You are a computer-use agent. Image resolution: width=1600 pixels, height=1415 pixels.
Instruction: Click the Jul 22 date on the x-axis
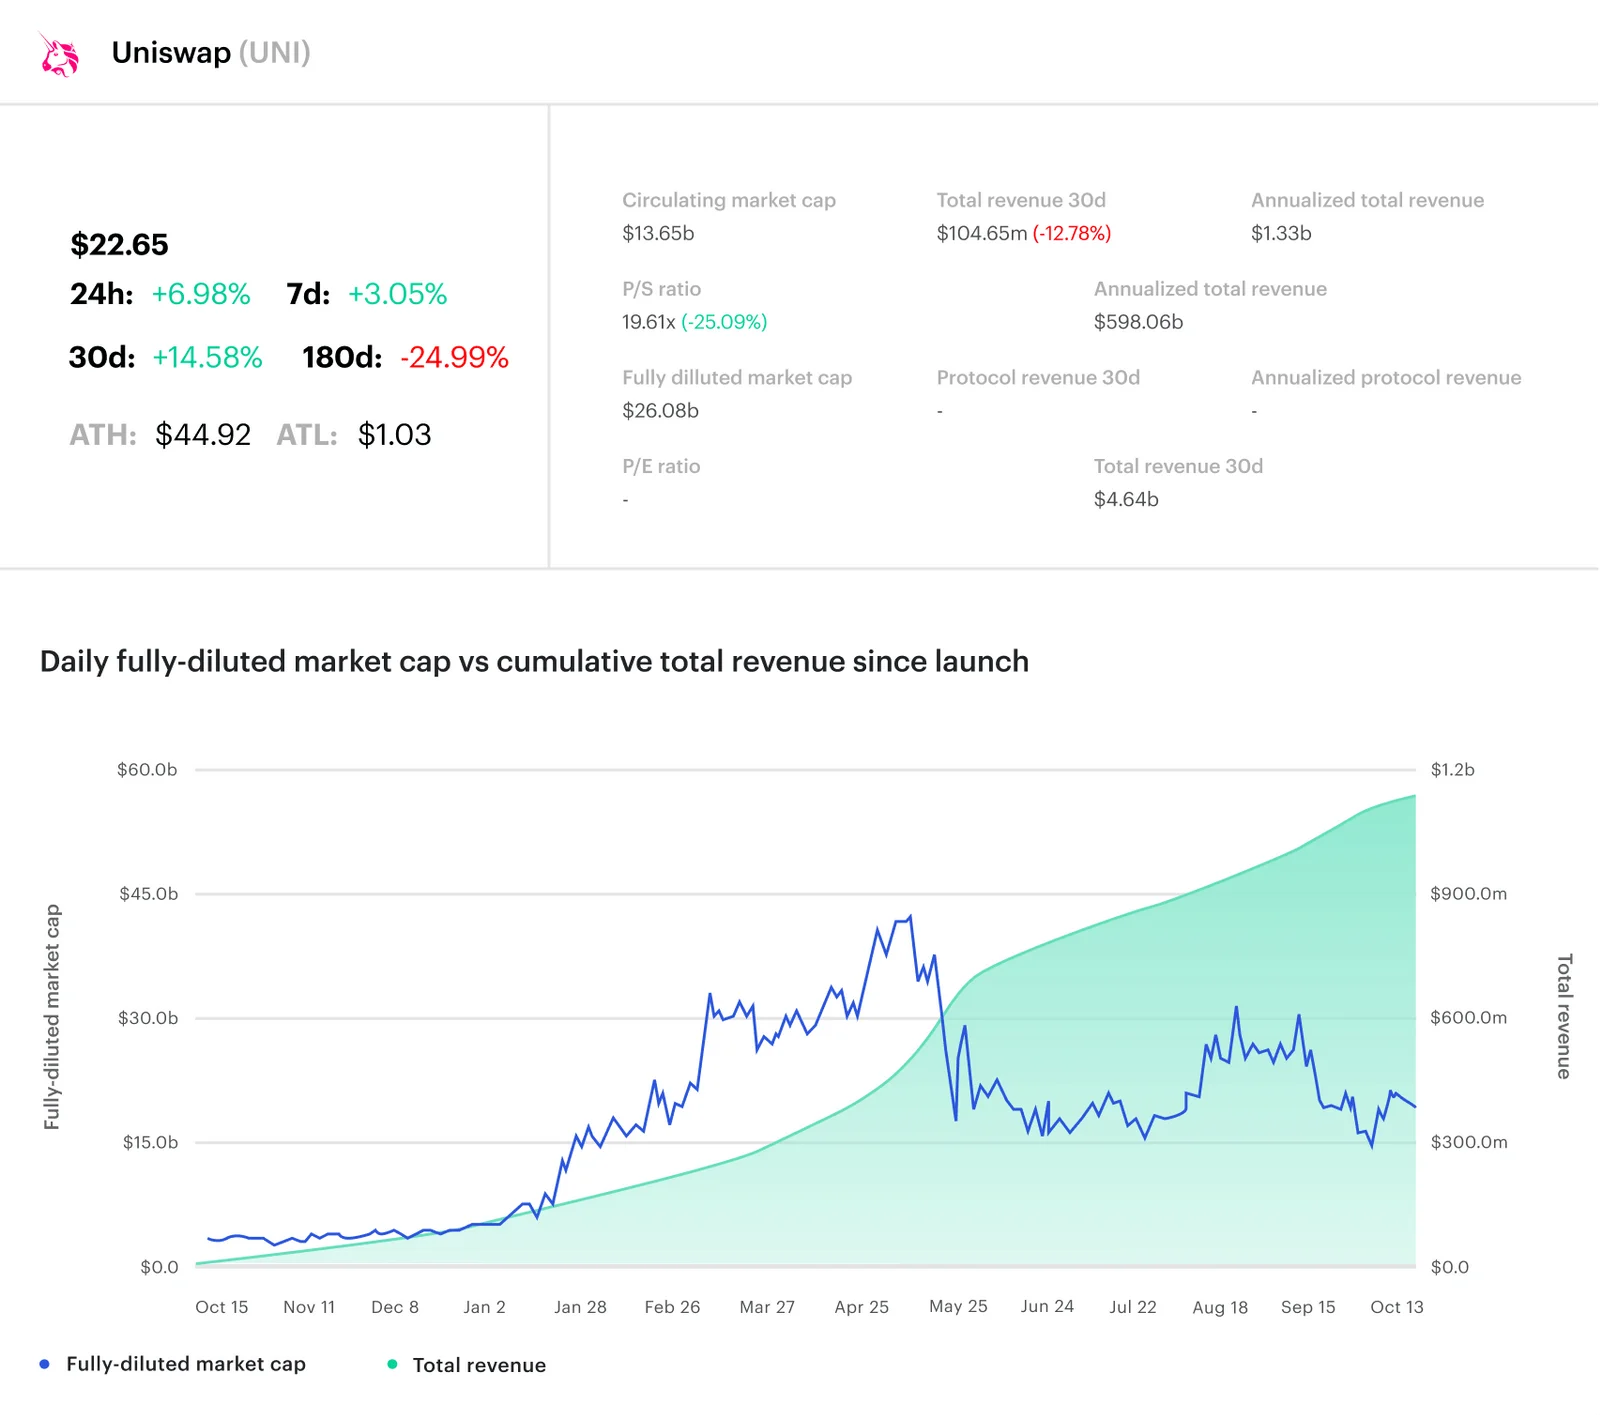pyautogui.click(x=1133, y=1307)
